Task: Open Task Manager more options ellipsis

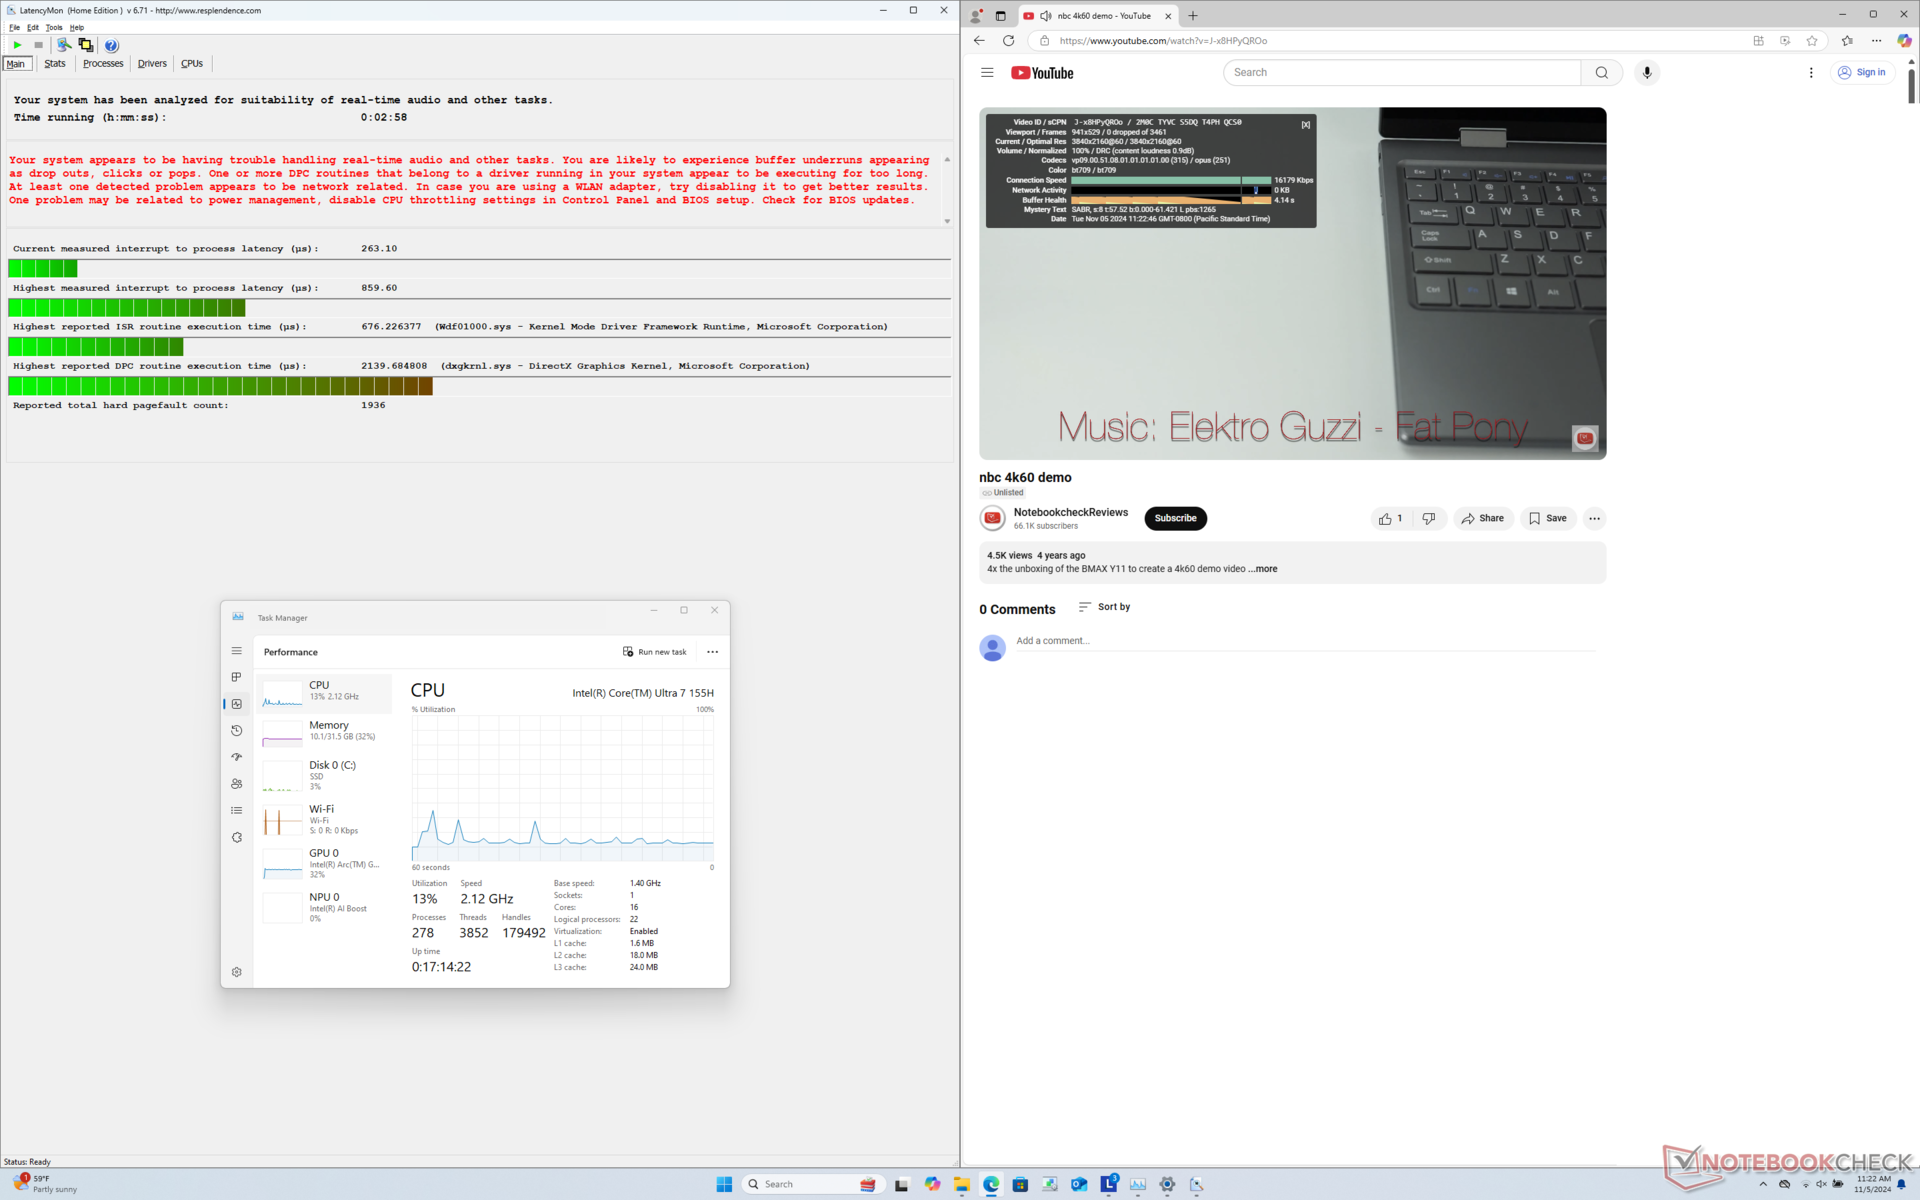Action: coord(713,652)
